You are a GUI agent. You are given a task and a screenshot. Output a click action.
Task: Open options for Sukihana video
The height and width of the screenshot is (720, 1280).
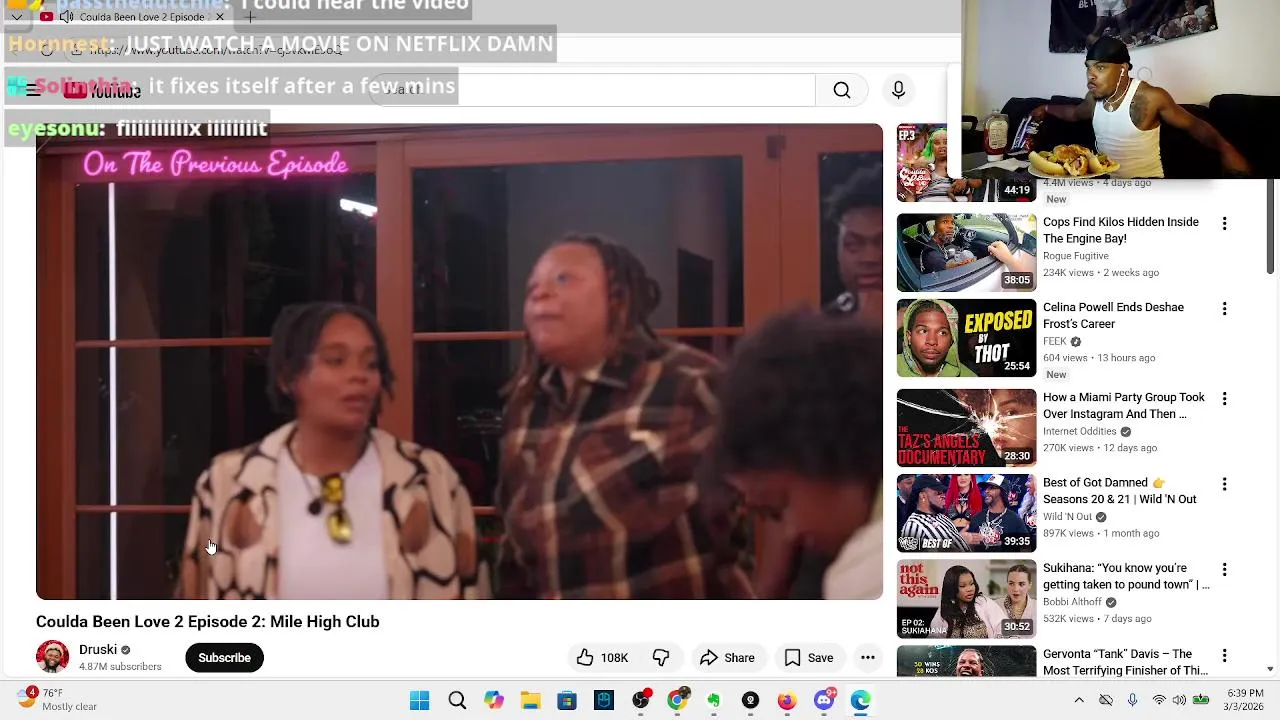1224,569
